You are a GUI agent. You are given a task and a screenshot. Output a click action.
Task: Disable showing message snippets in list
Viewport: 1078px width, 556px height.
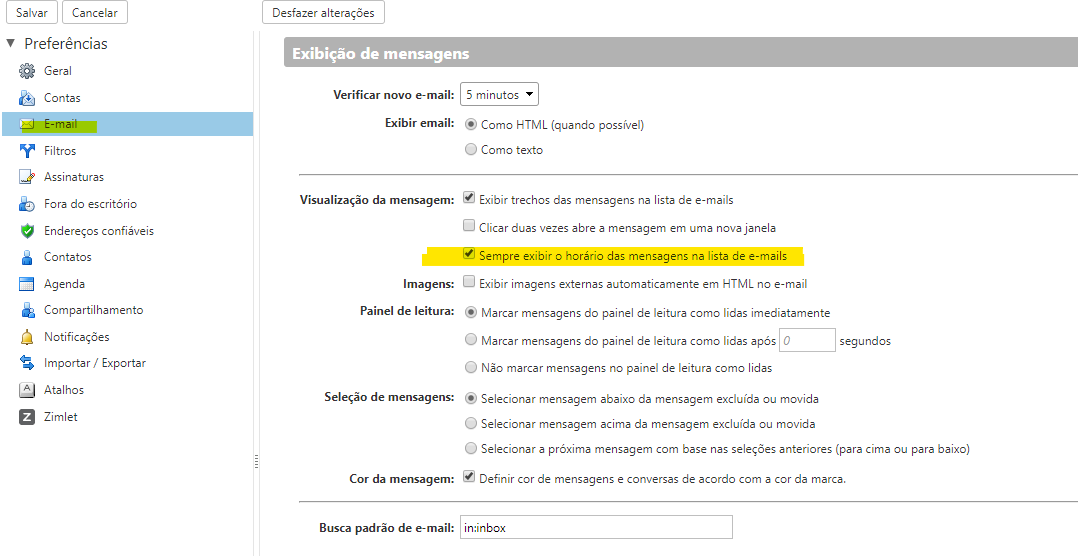click(469, 199)
